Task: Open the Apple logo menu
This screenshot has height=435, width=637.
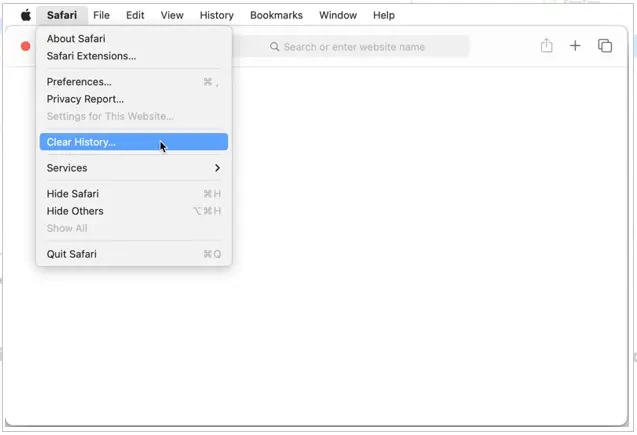Action: (x=26, y=15)
